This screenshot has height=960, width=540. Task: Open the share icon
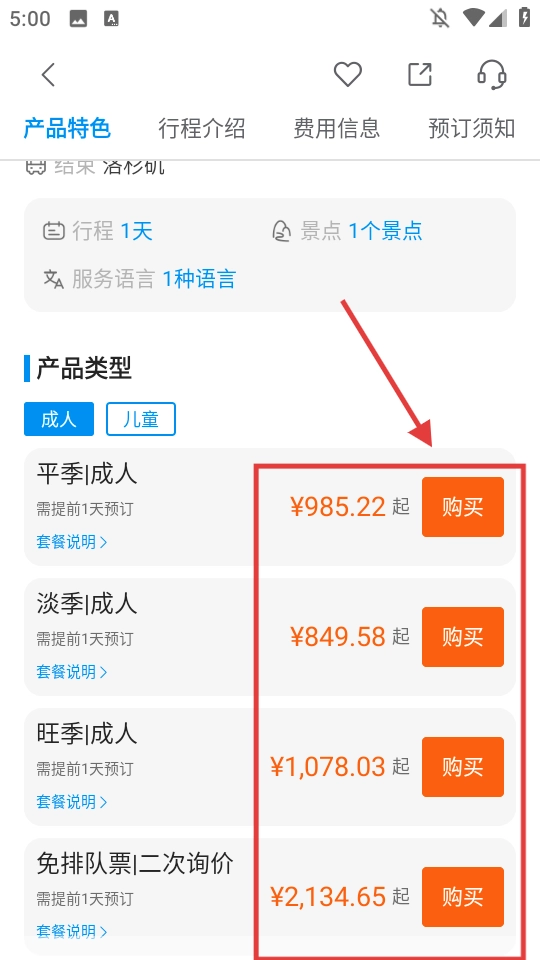[x=420, y=75]
